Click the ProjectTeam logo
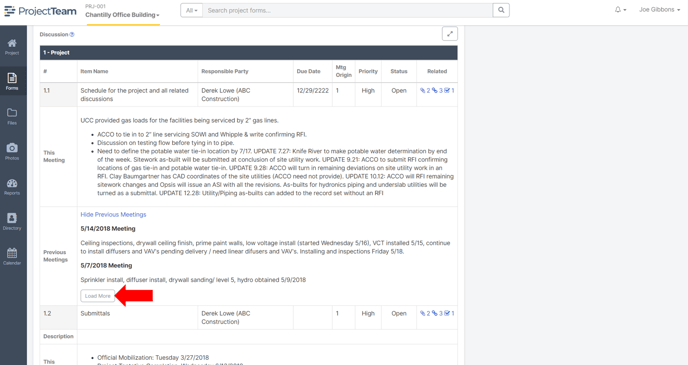 [40, 11]
